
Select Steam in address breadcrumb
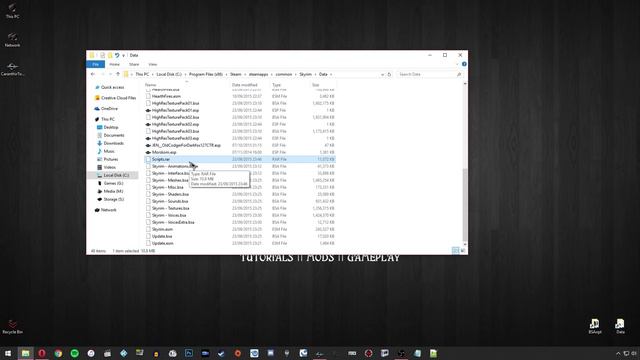click(x=236, y=74)
